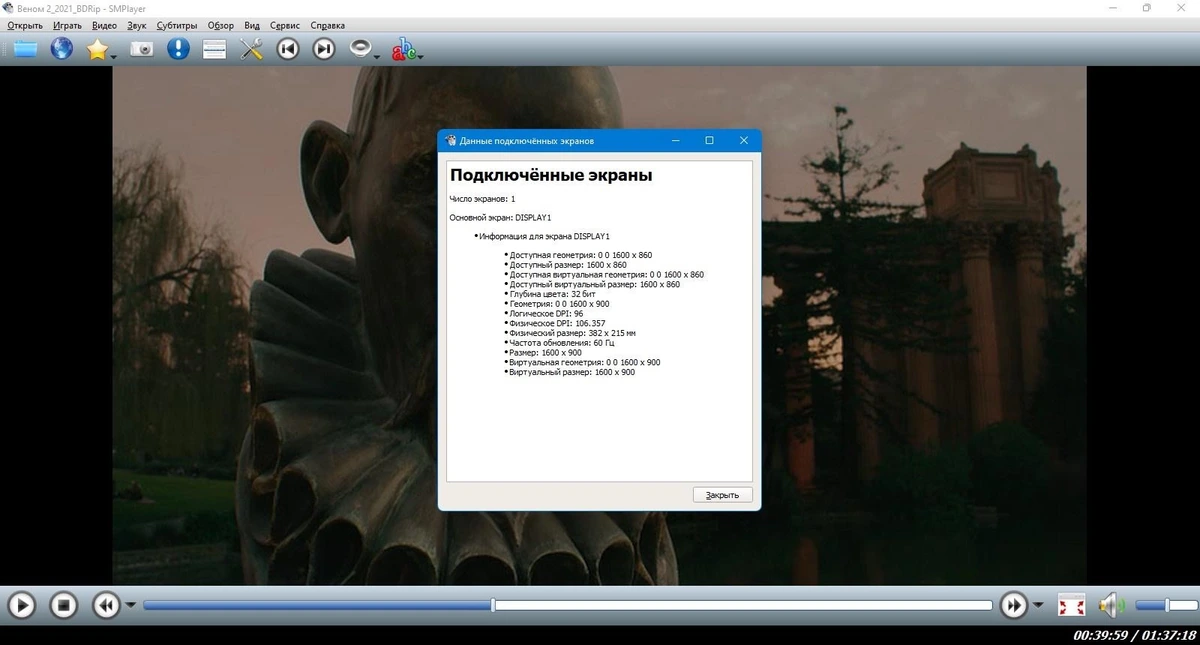This screenshot has height=645, width=1200.
Task: Click the elapsed time display 00:39:59
Action: (1101, 636)
